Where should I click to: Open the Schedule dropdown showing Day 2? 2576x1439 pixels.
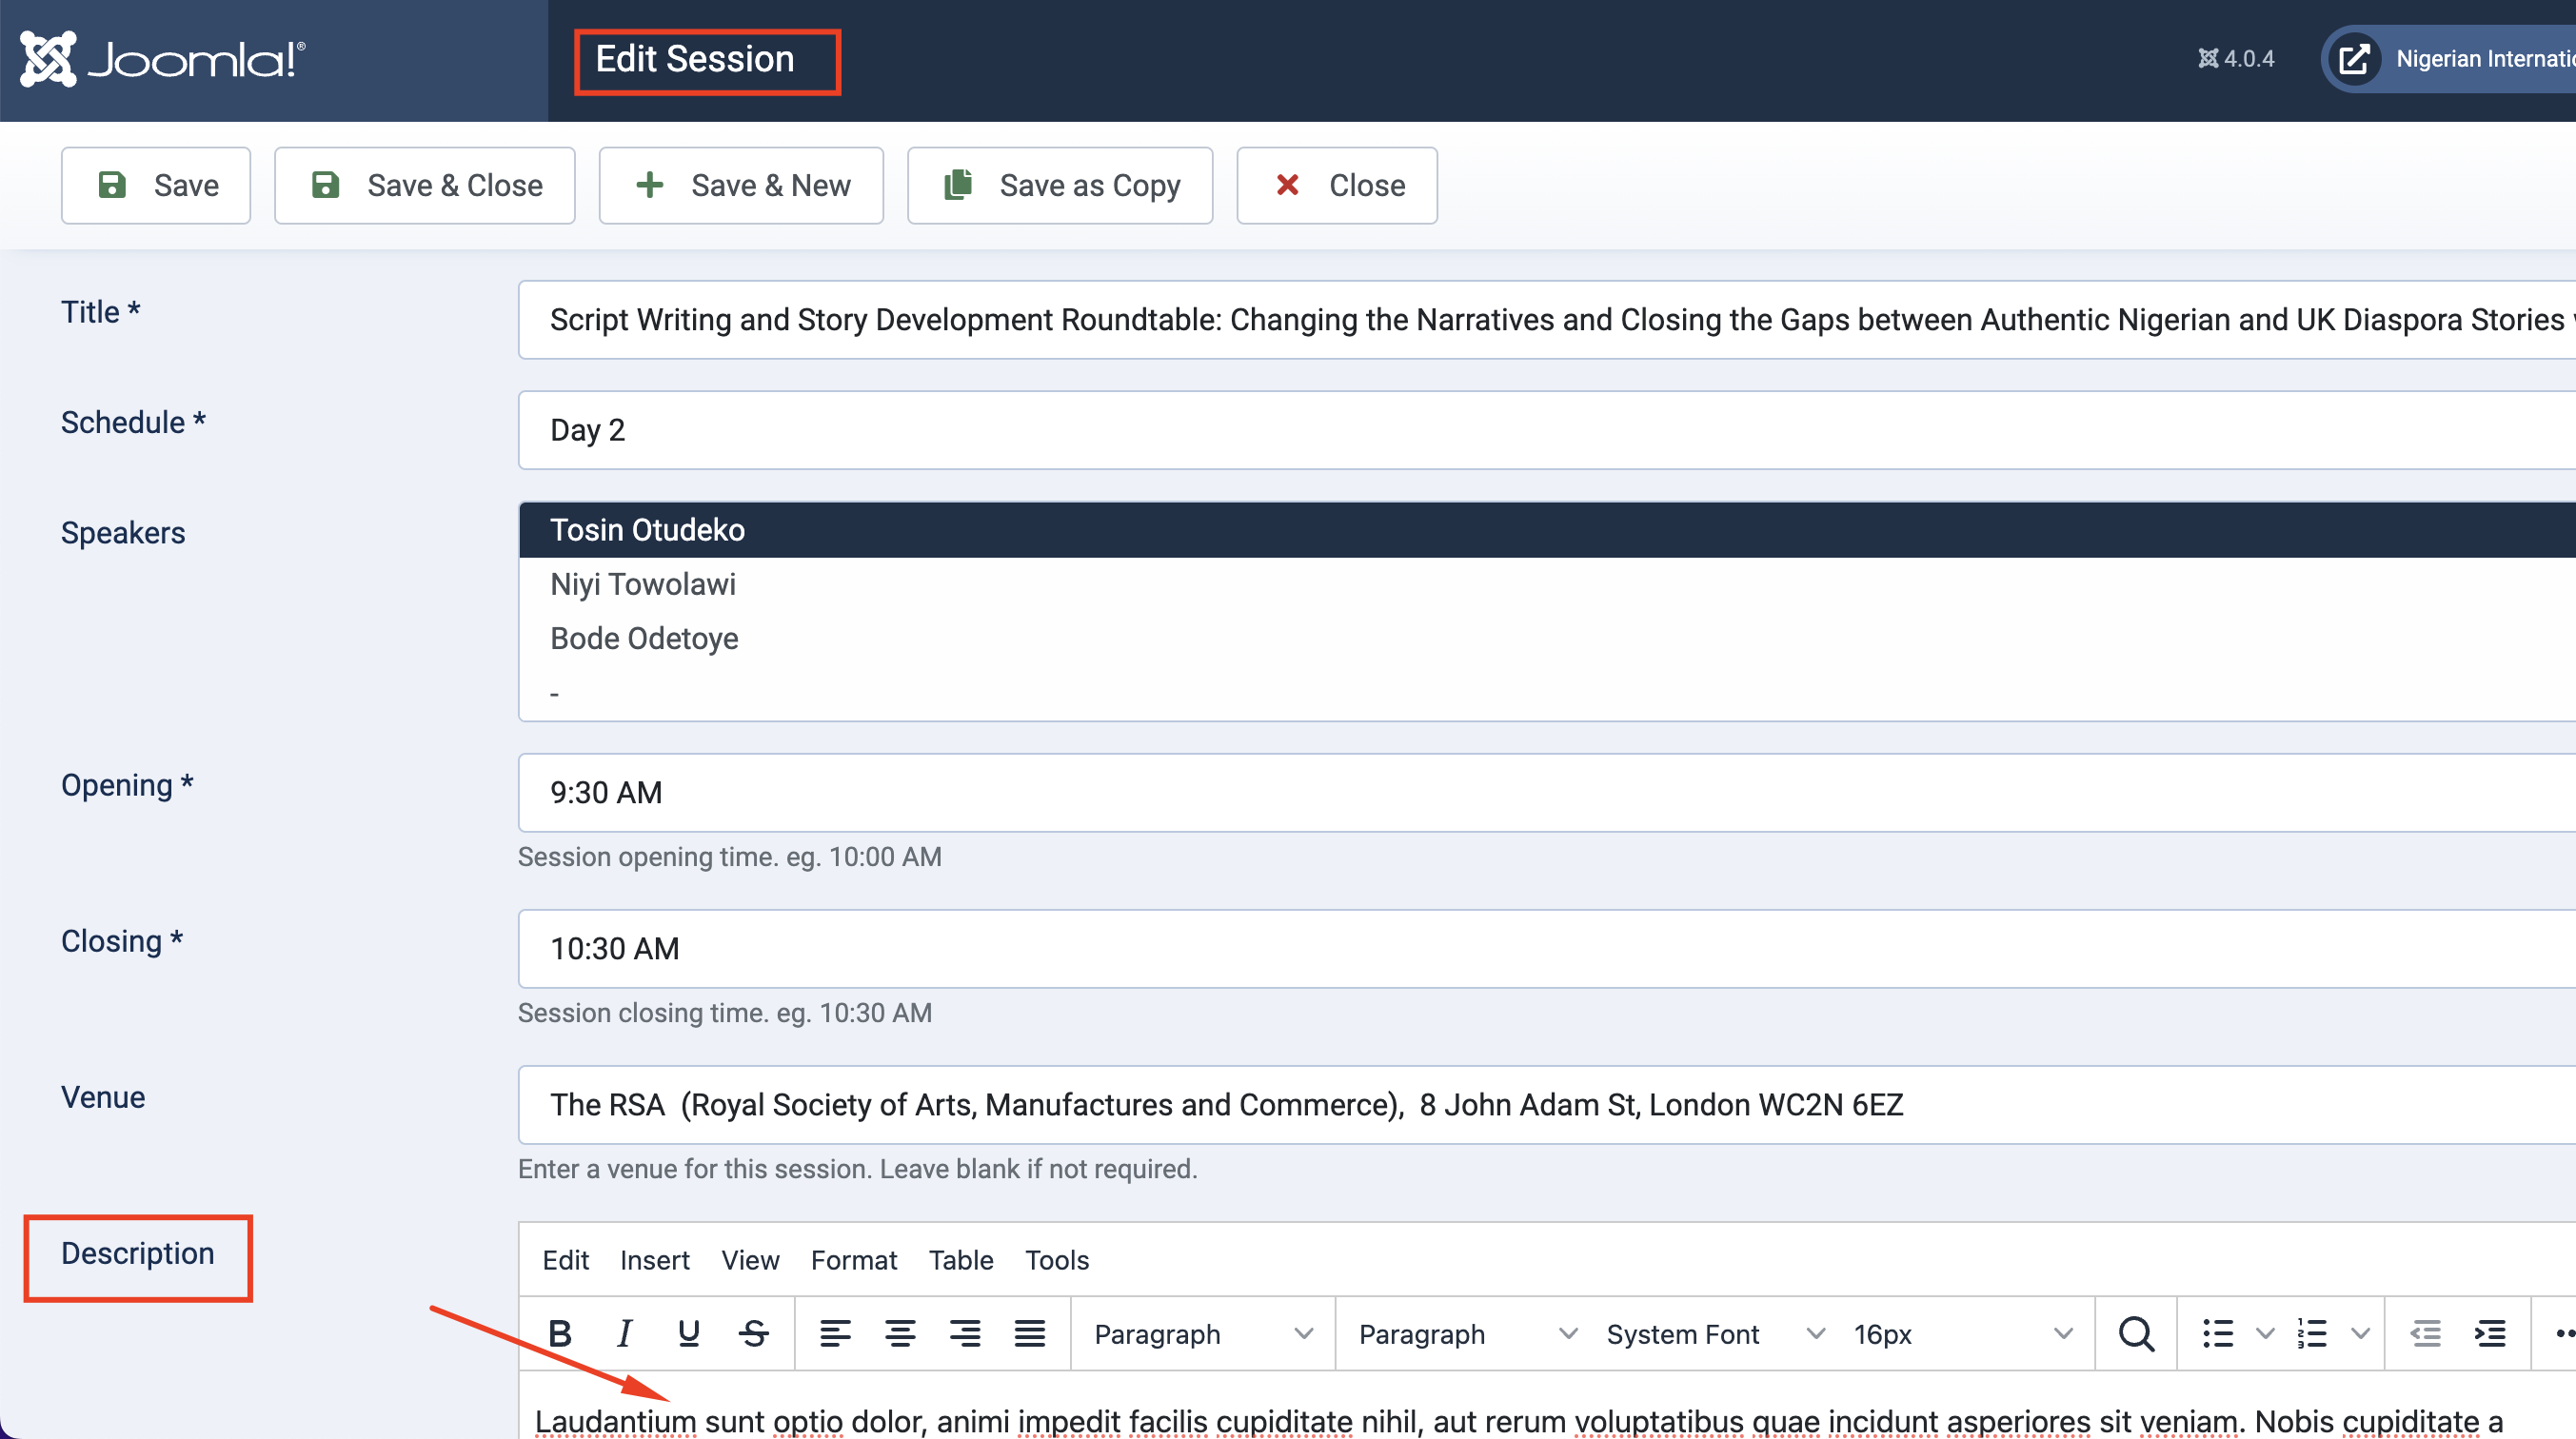pyautogui.click(x=1547, y=430)
